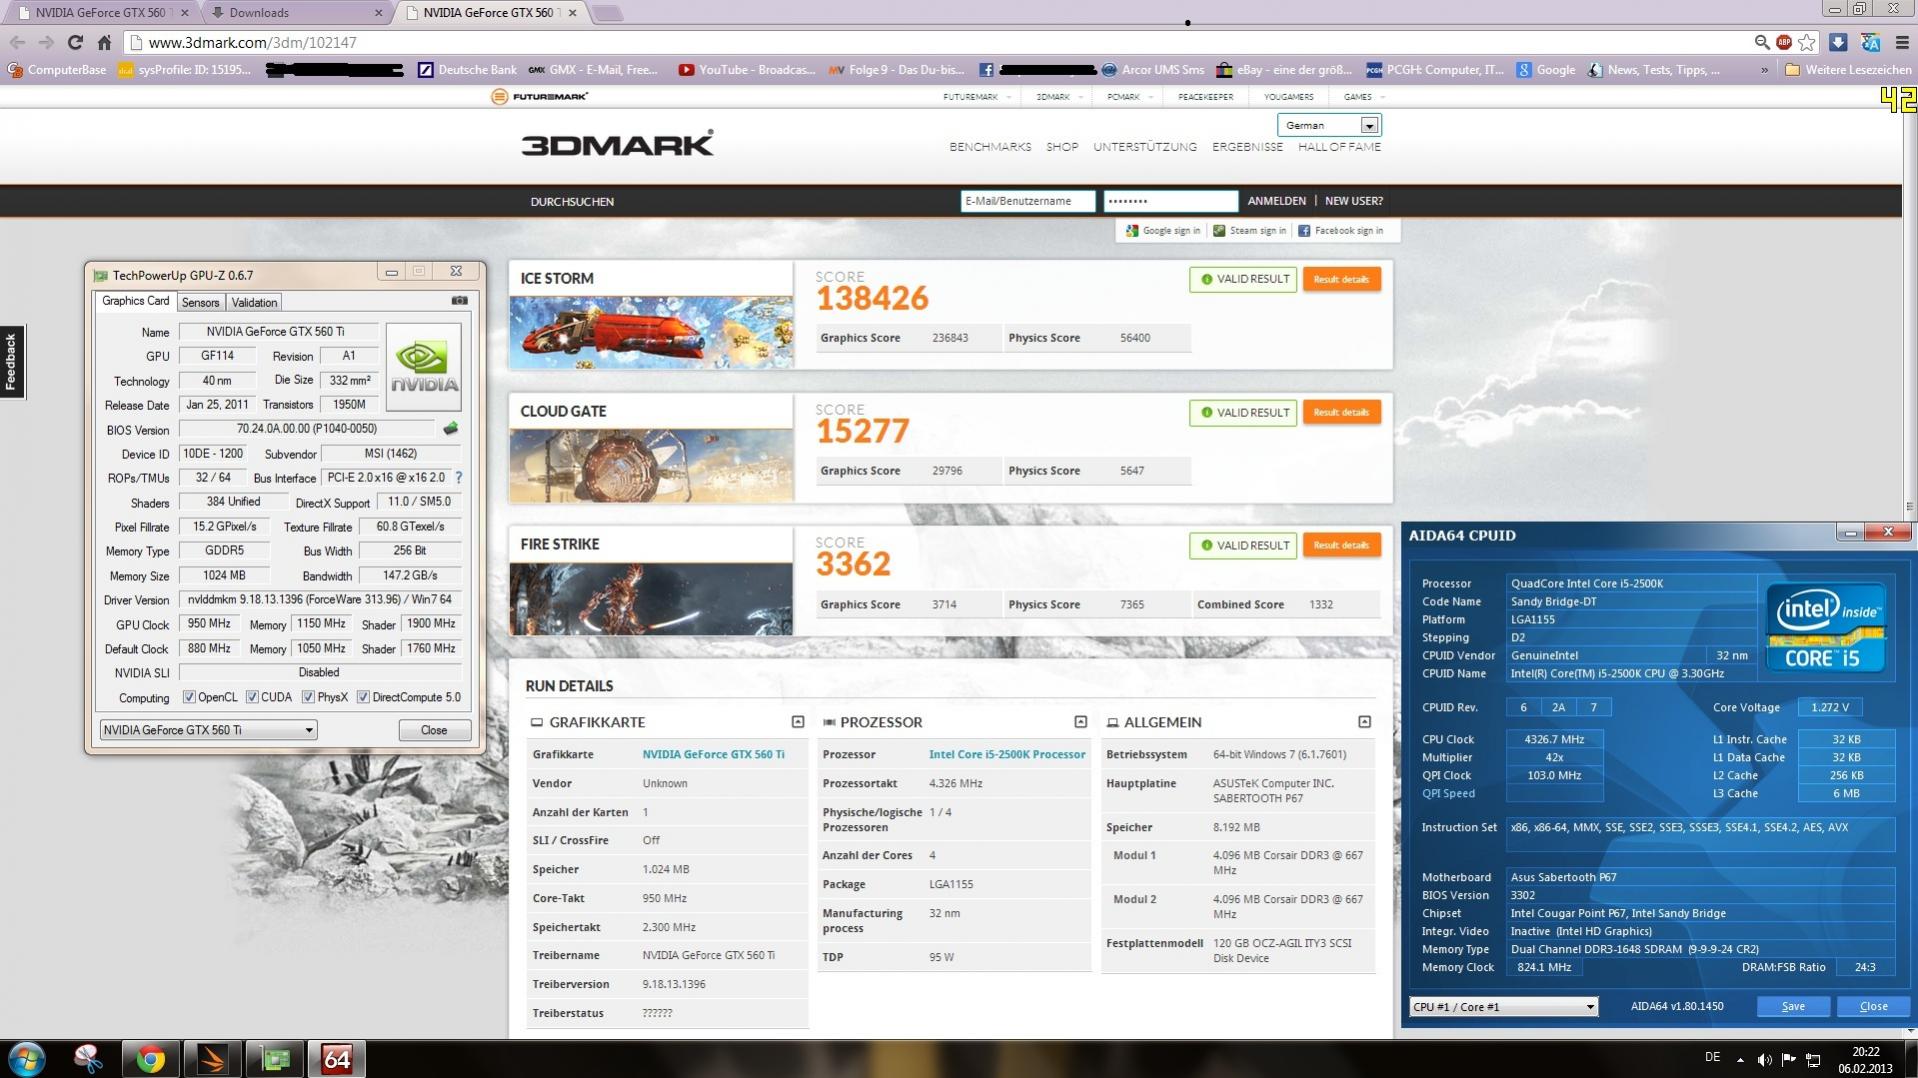1918x1078 pixels.
Task: Sign in with Google icon link
Action: pyautogui.click(x=1162, y=230)
